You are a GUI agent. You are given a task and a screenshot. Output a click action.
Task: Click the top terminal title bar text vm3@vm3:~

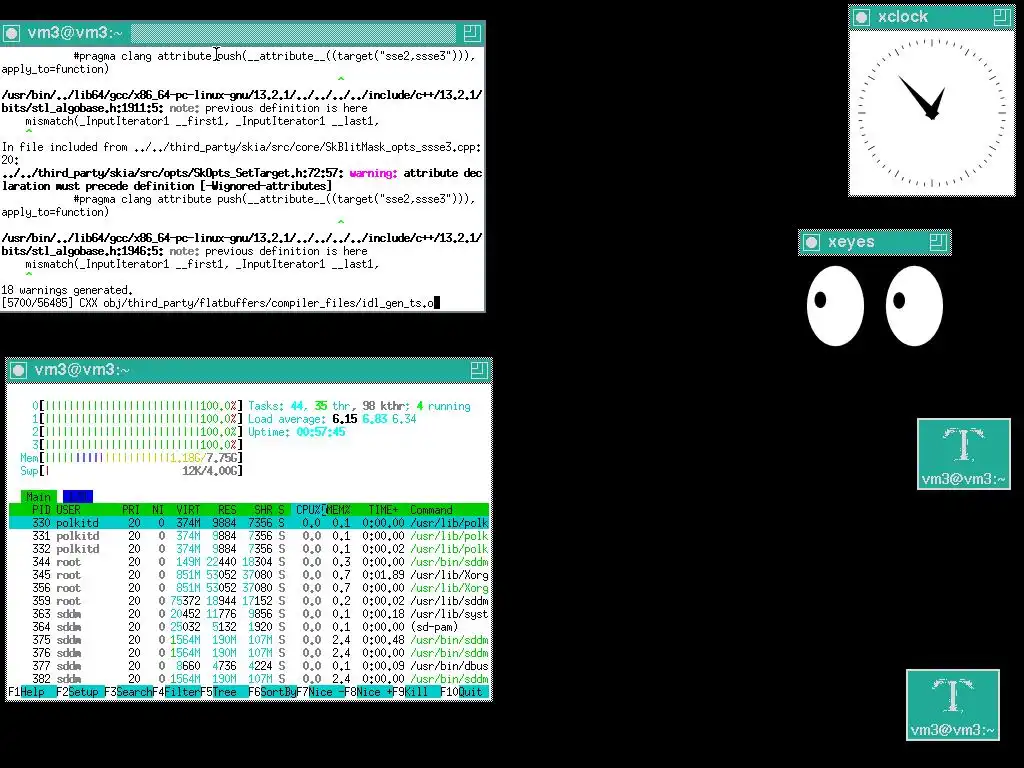pos(75,33)
